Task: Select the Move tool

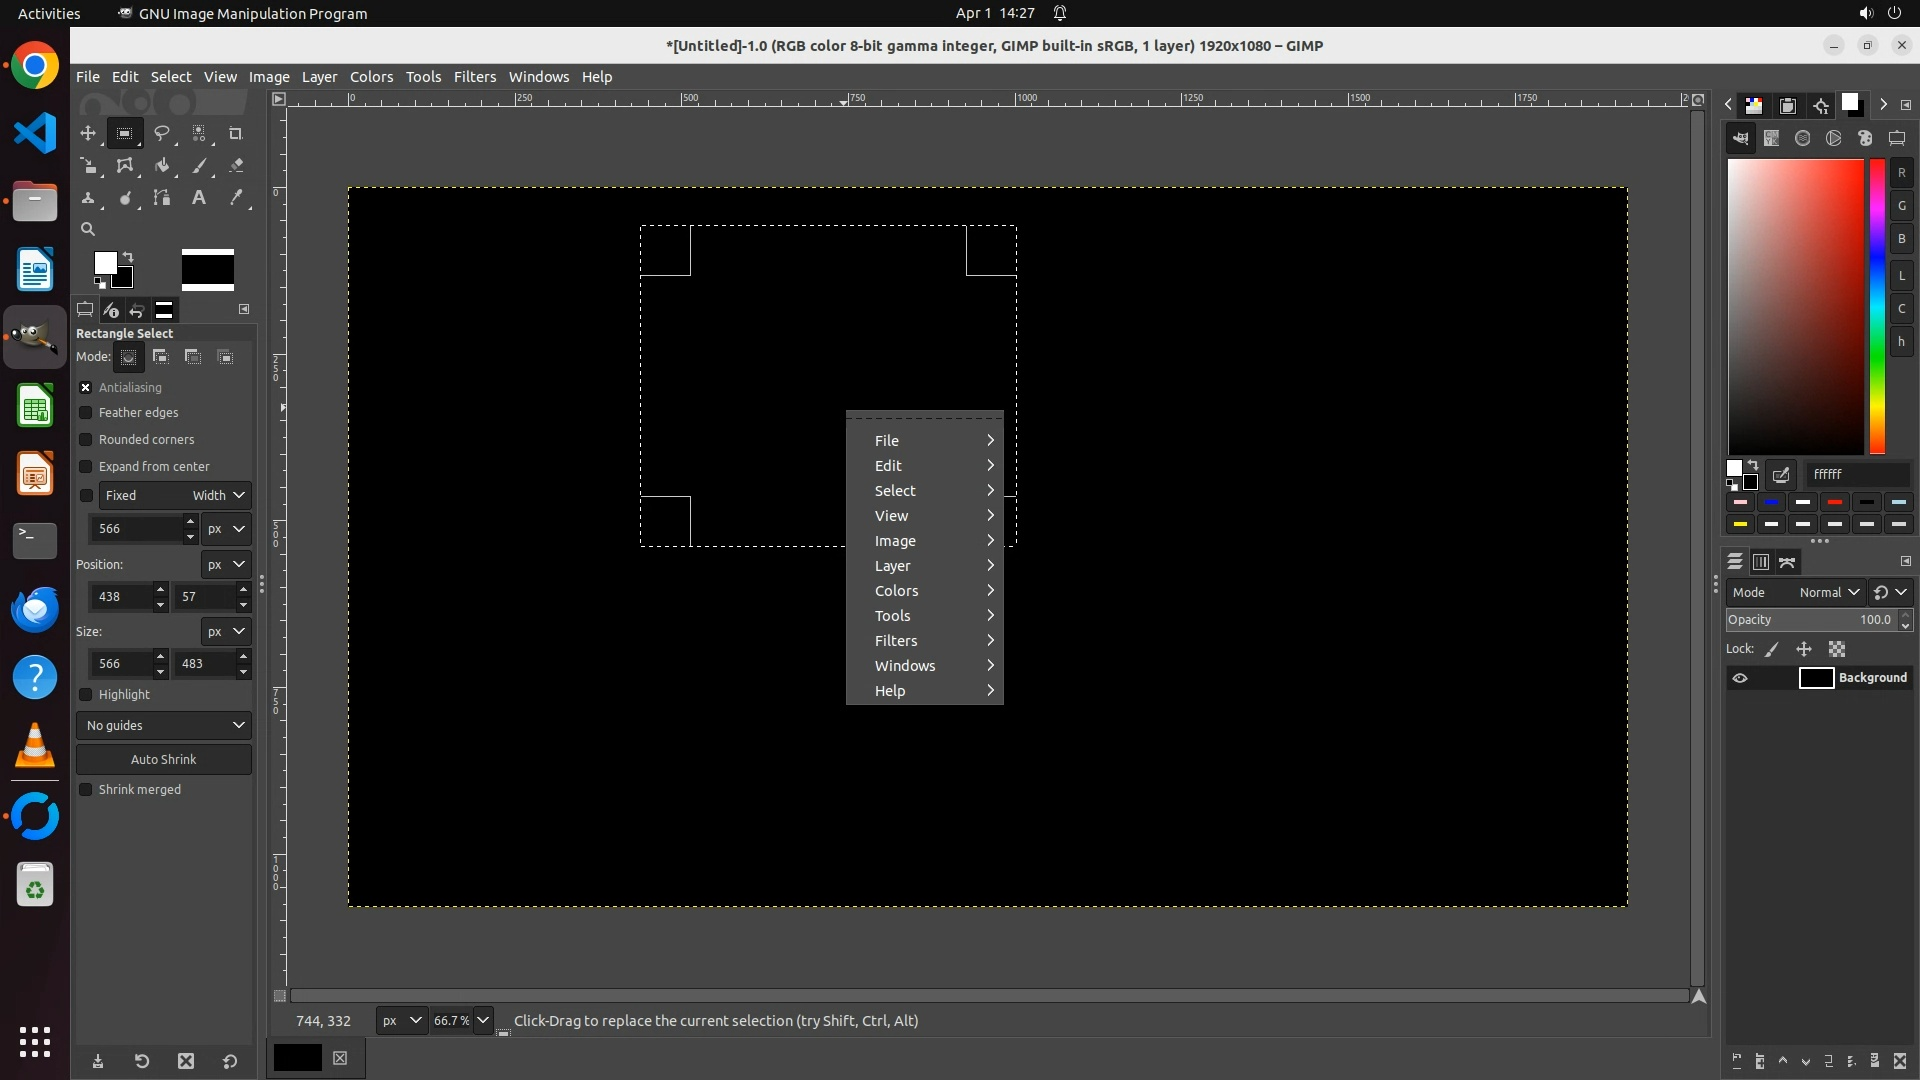Action: point(88,133)
